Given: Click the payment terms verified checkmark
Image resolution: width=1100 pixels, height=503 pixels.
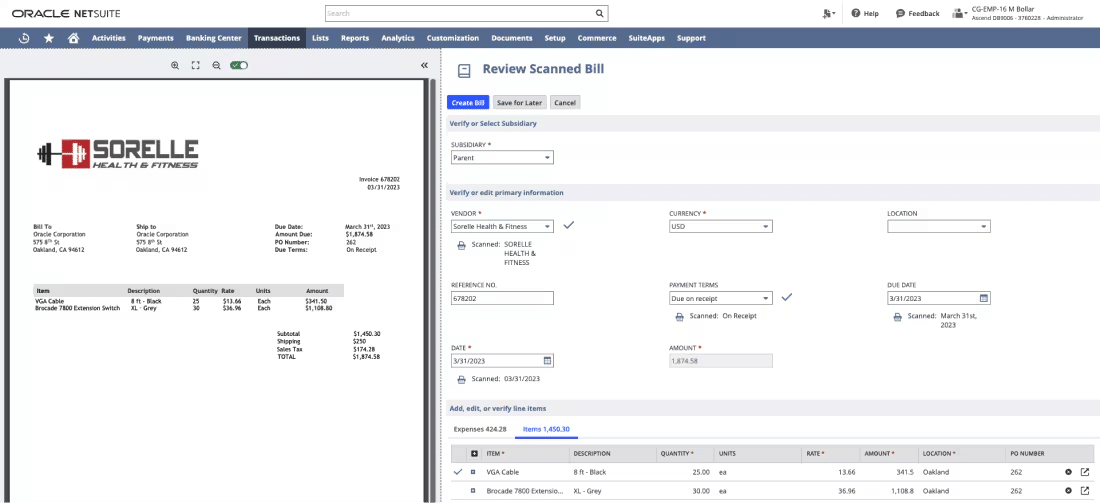Looking at the screenshot, I should point(787,297).
